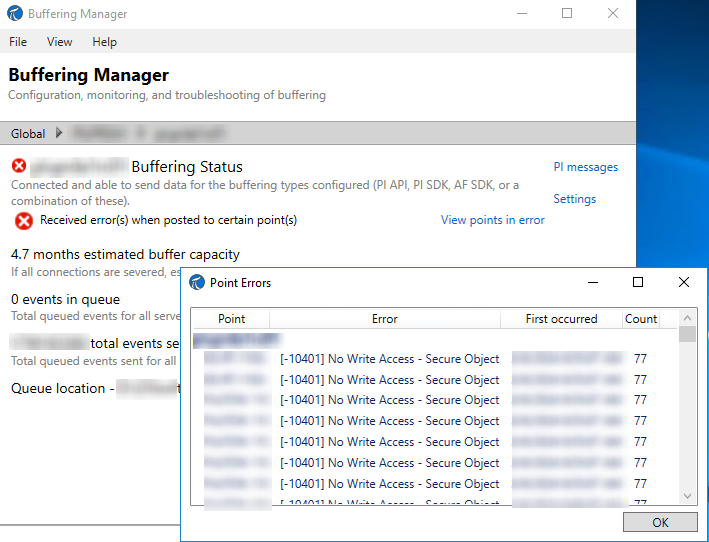Sort by the Count column header
The image size is (709, 542).
pyautogui.click(x=641, y=319)
